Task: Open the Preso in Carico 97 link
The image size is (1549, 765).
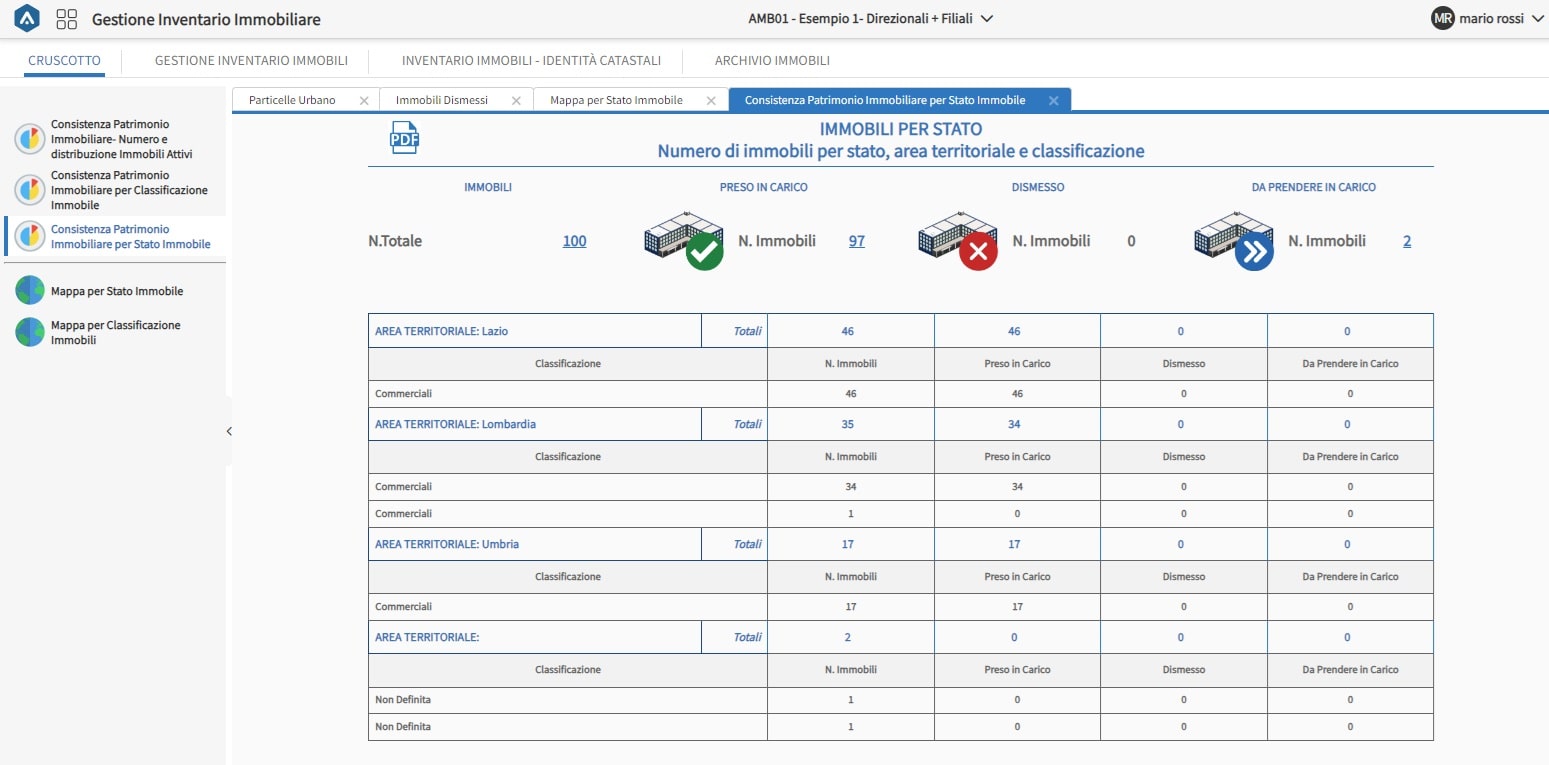Action: pyautogui.click(x=857, y=241)
